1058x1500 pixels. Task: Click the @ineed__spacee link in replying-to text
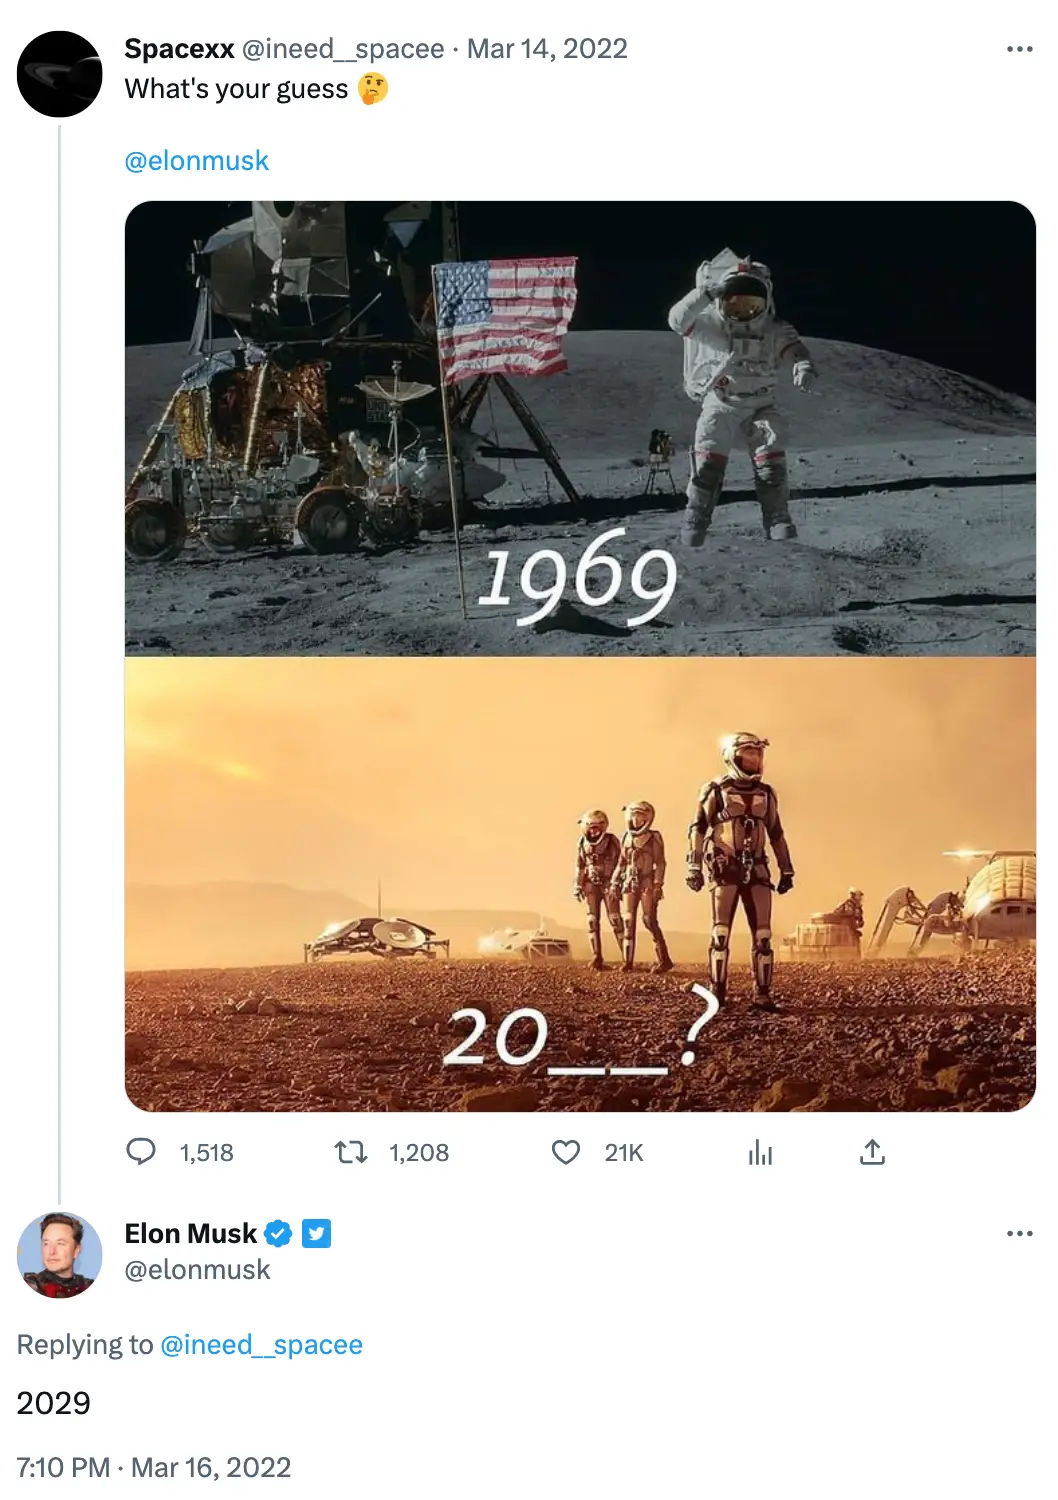[x=262, y=1344]
